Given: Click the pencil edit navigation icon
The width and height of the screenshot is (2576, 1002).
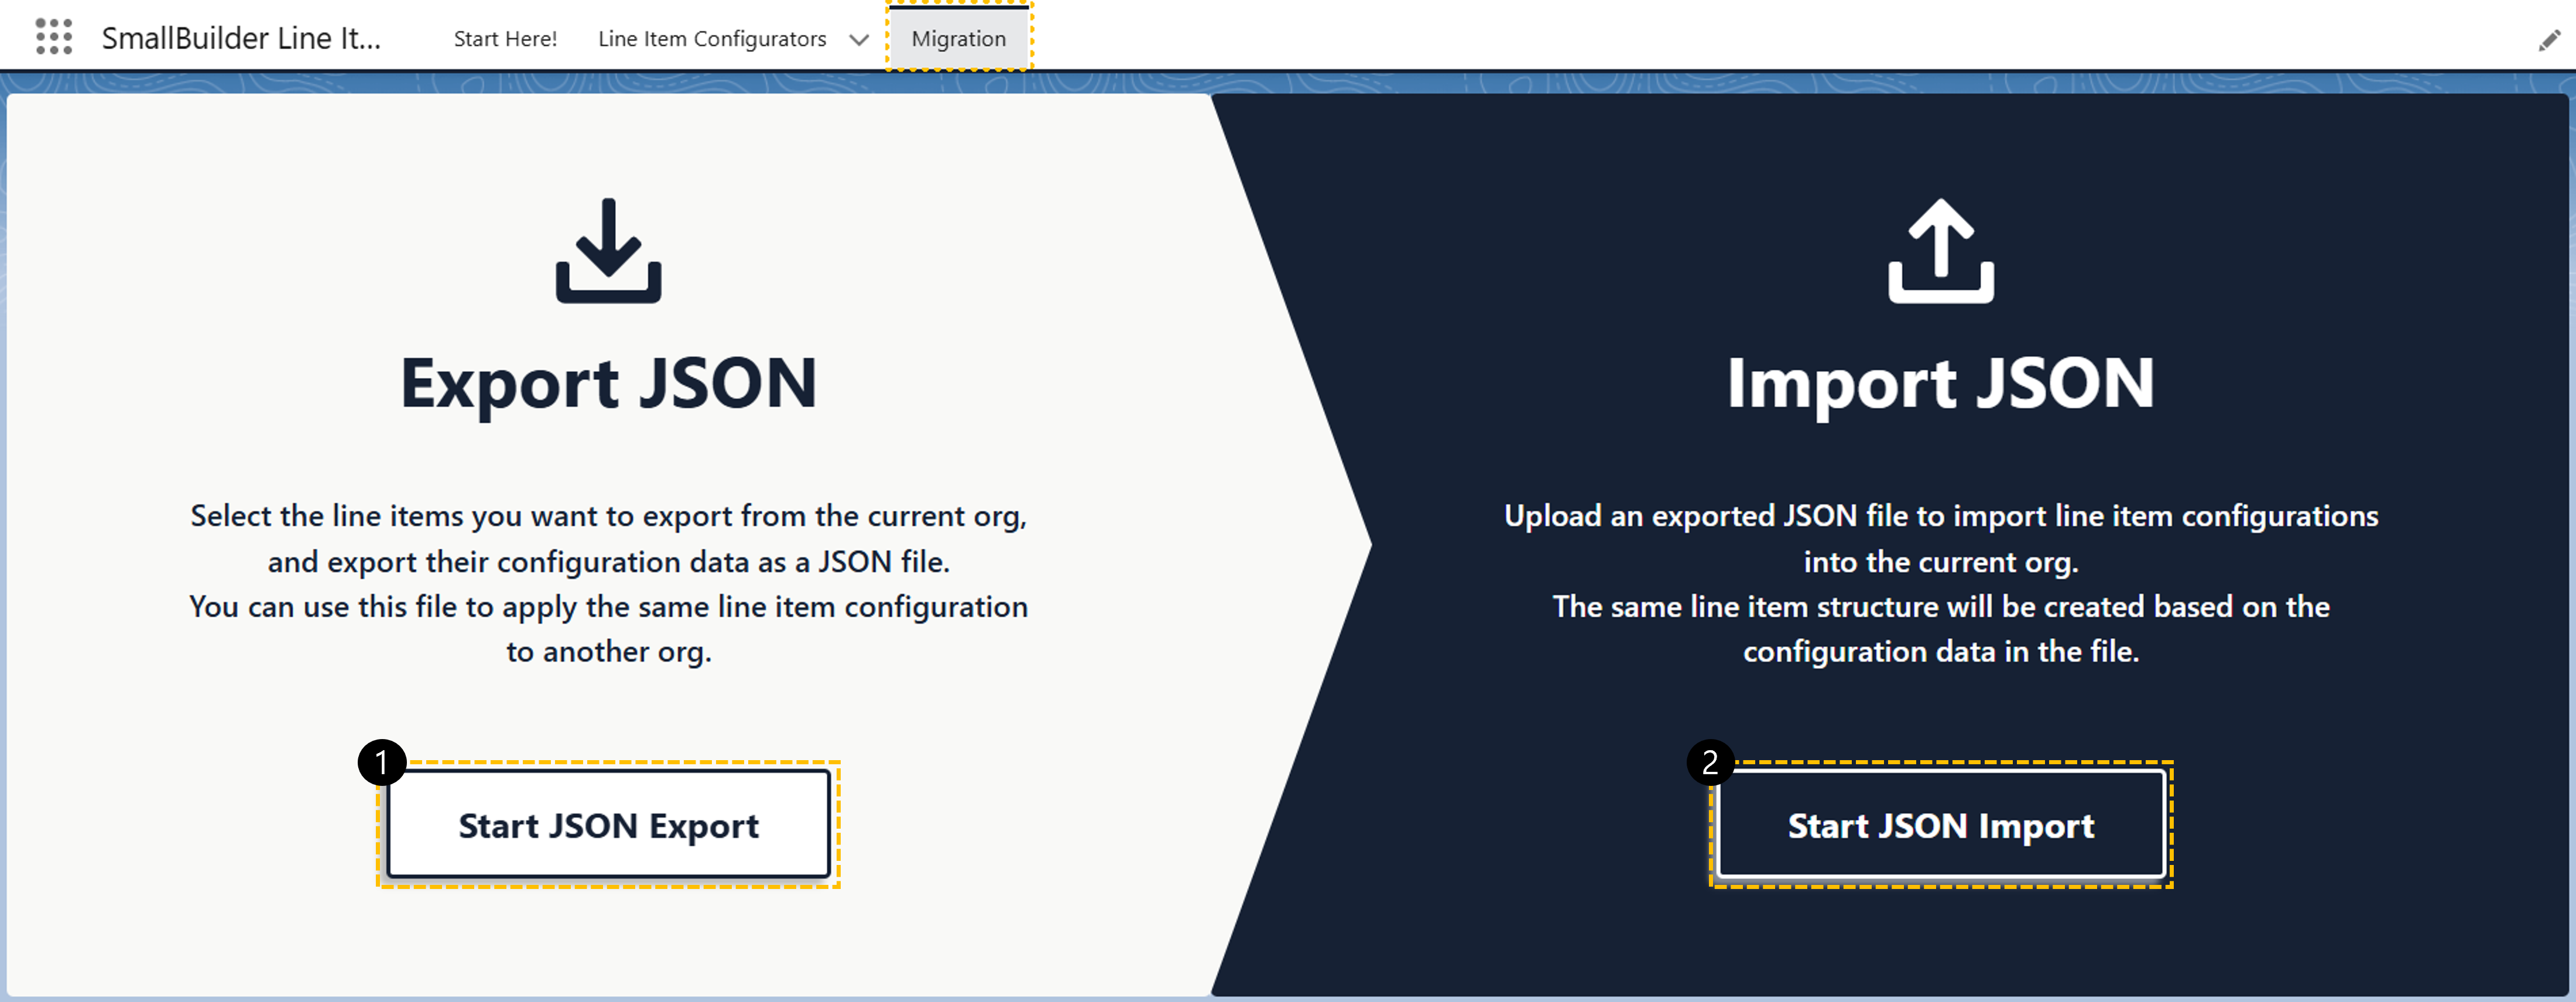Looking at the screenshot, I should coord(2549,40).
